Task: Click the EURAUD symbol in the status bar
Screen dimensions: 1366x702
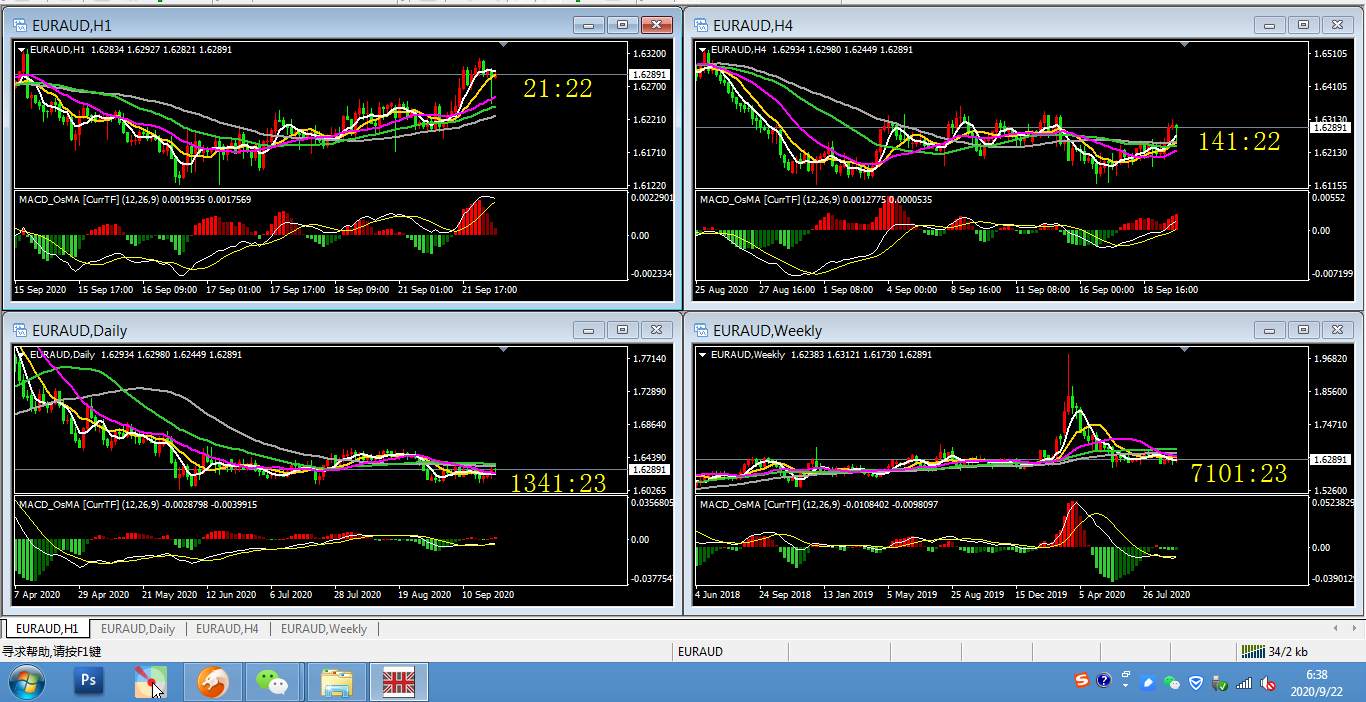Action: [x=700, y=652]
